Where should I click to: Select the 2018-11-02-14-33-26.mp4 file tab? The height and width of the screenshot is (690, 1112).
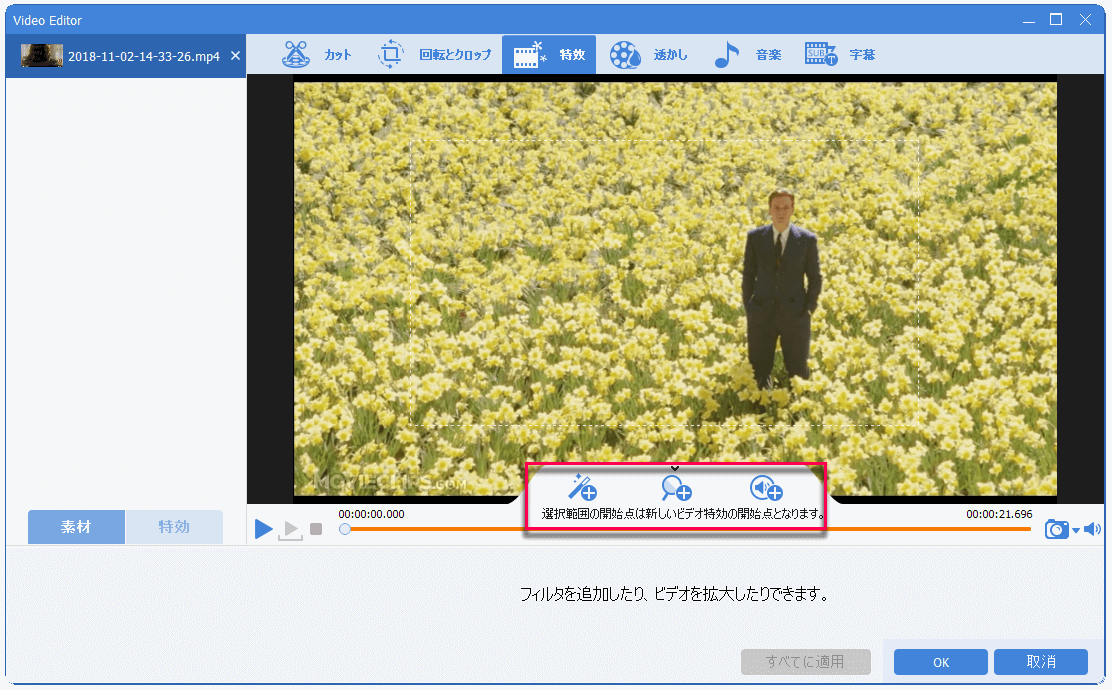pos(126,56)
